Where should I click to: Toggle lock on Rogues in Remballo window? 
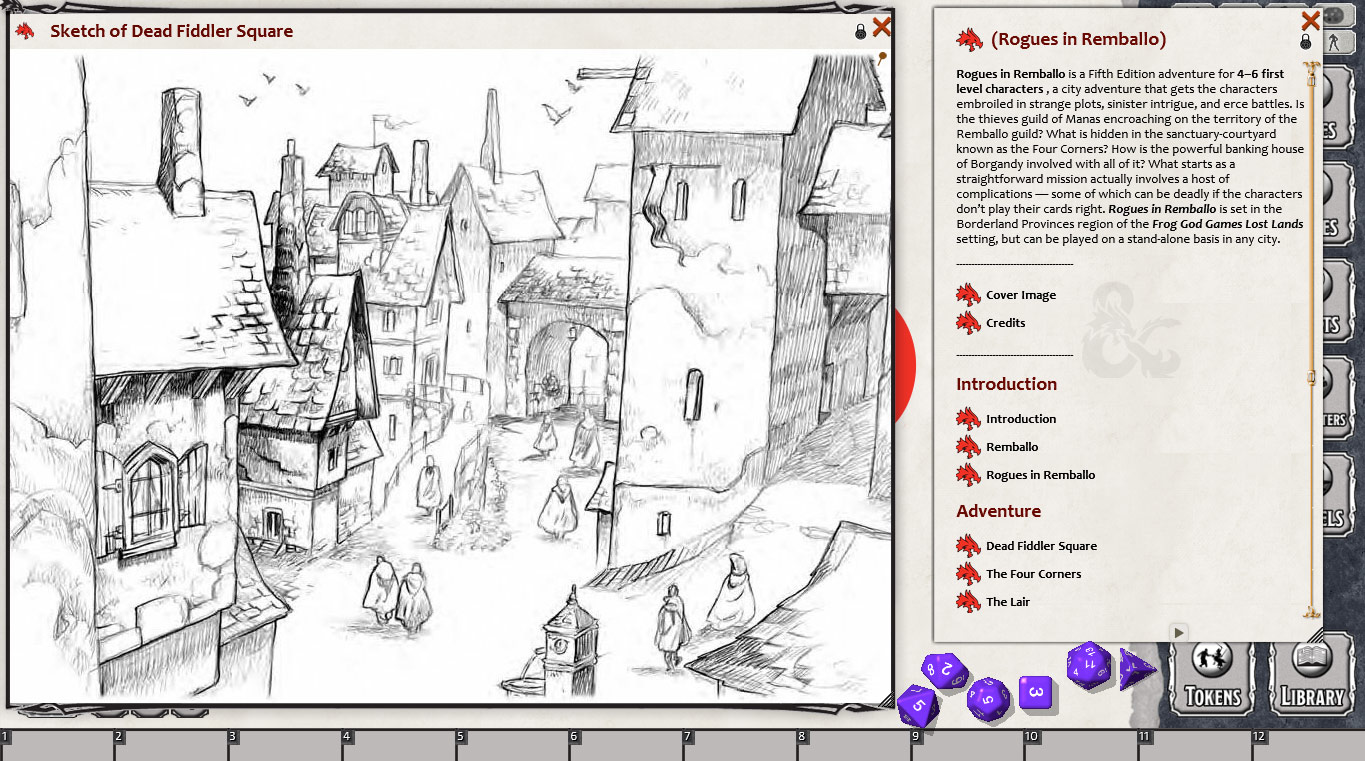click(1306, 42)
